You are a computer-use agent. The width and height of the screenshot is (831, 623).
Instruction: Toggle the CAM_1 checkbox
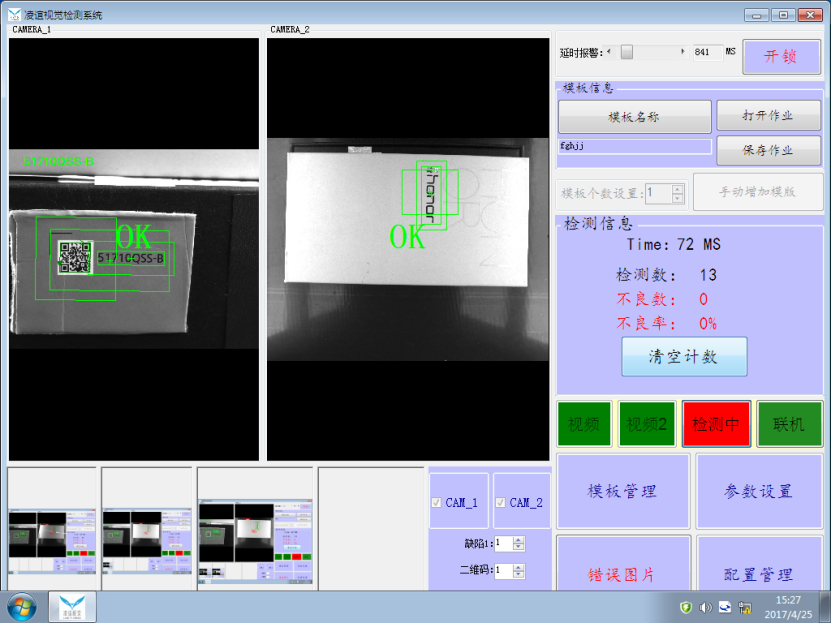436,503
